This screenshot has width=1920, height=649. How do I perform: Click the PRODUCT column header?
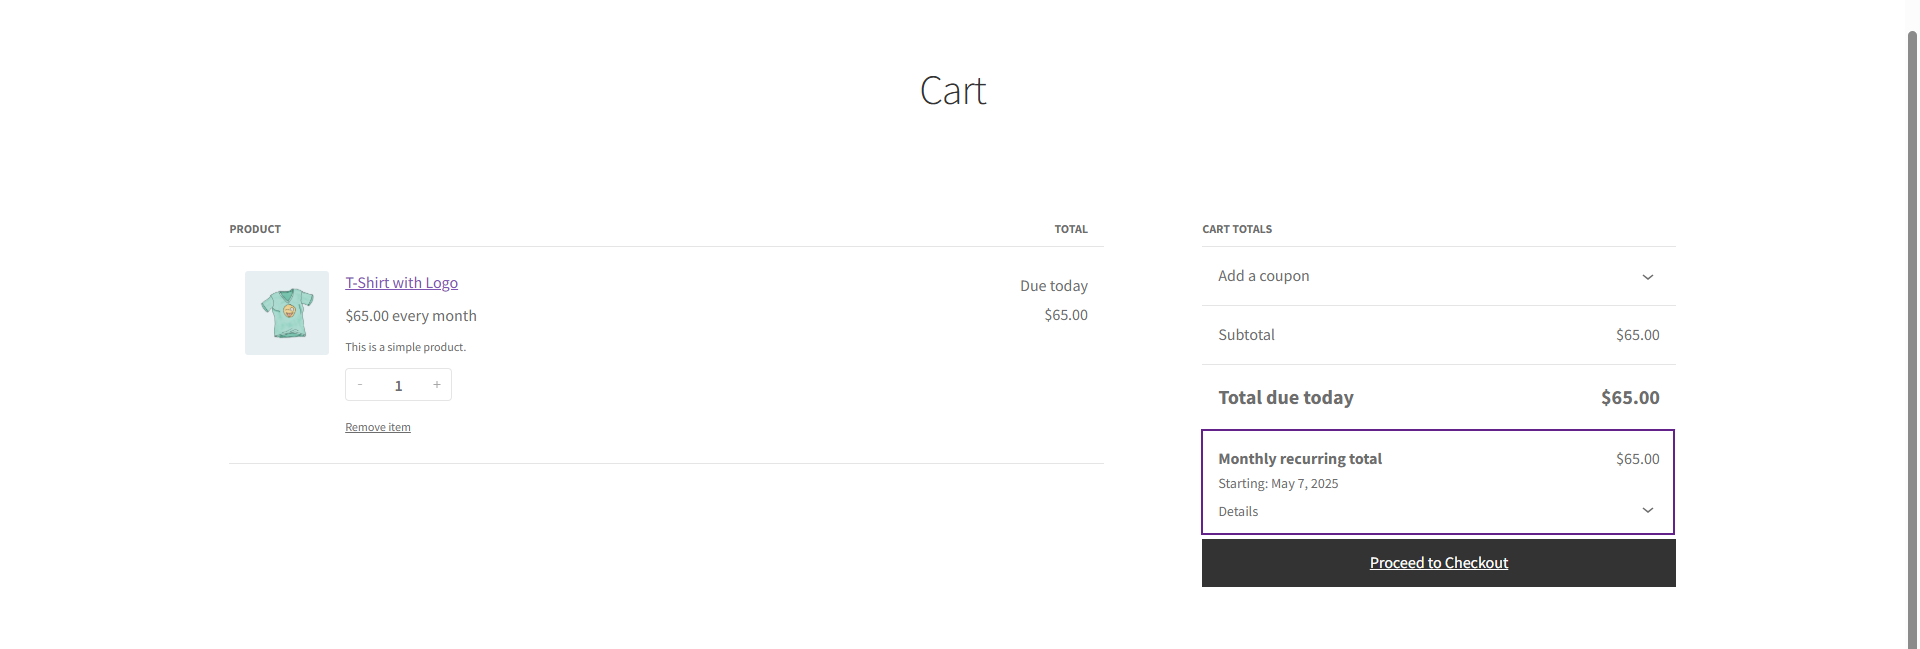coord(255,229)
